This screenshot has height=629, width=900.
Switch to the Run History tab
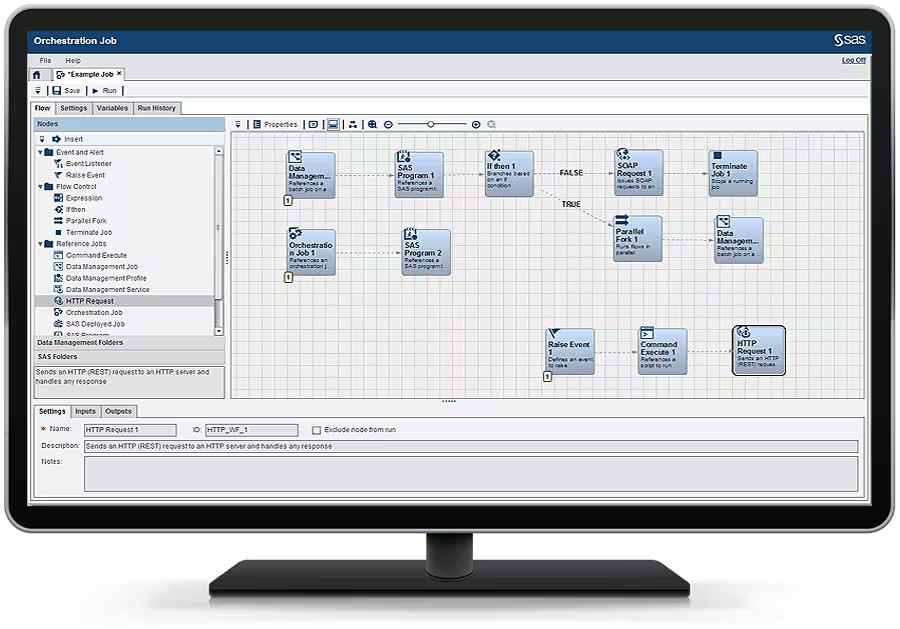[157, 108]
